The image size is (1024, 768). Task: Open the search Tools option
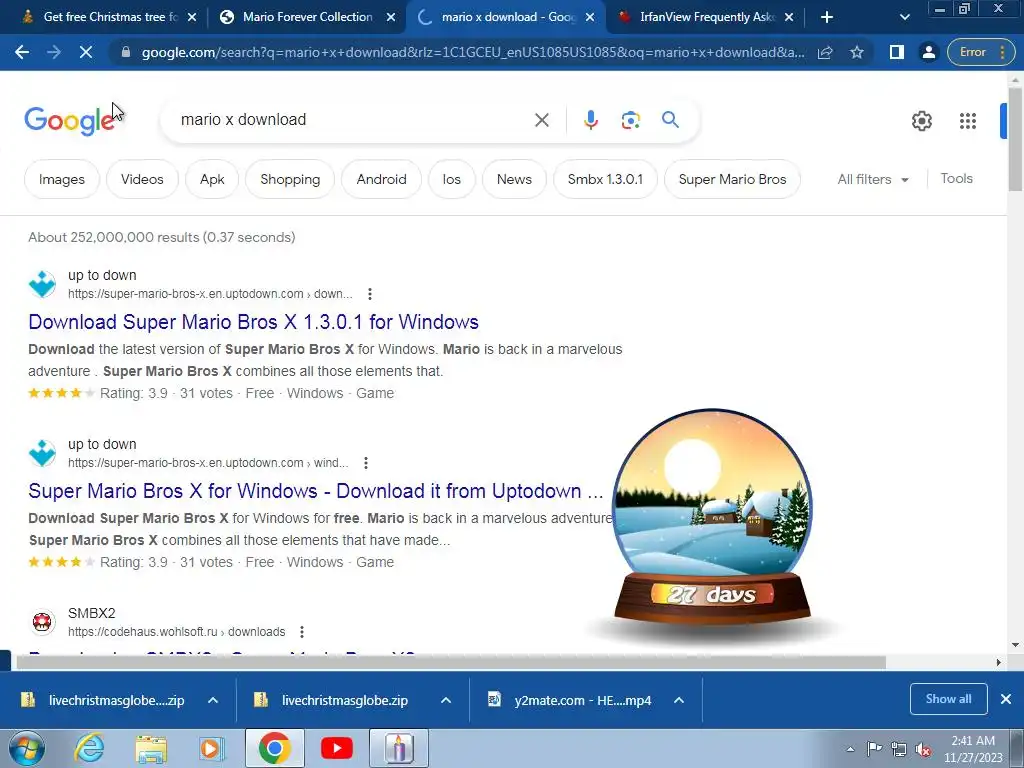(956, 178)
